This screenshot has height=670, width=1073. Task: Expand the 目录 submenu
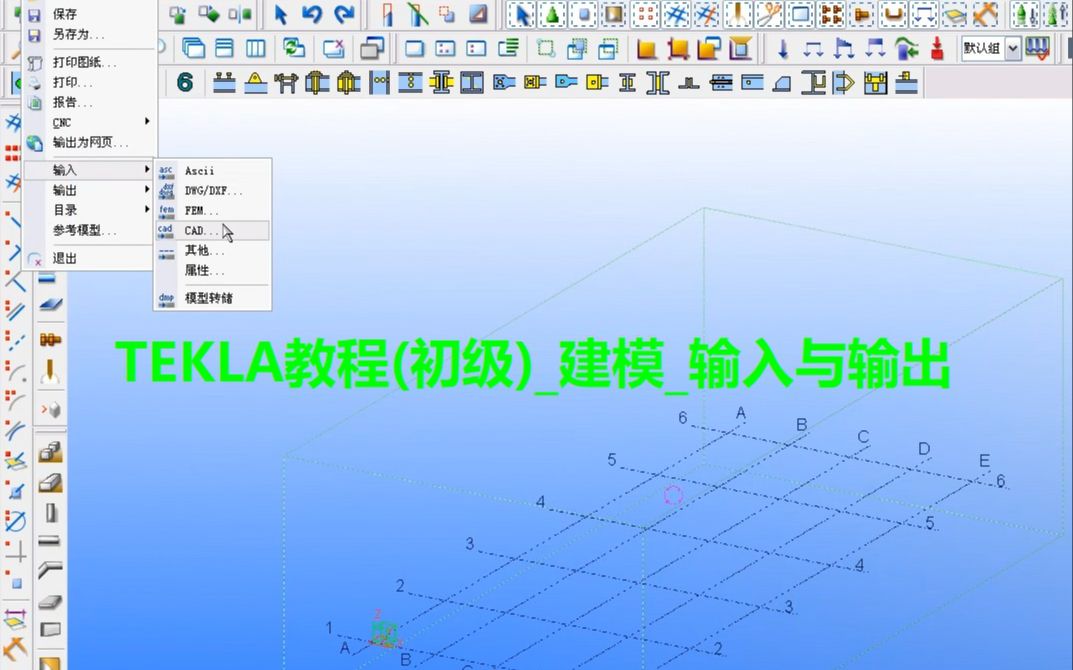[x=64, y=210]
